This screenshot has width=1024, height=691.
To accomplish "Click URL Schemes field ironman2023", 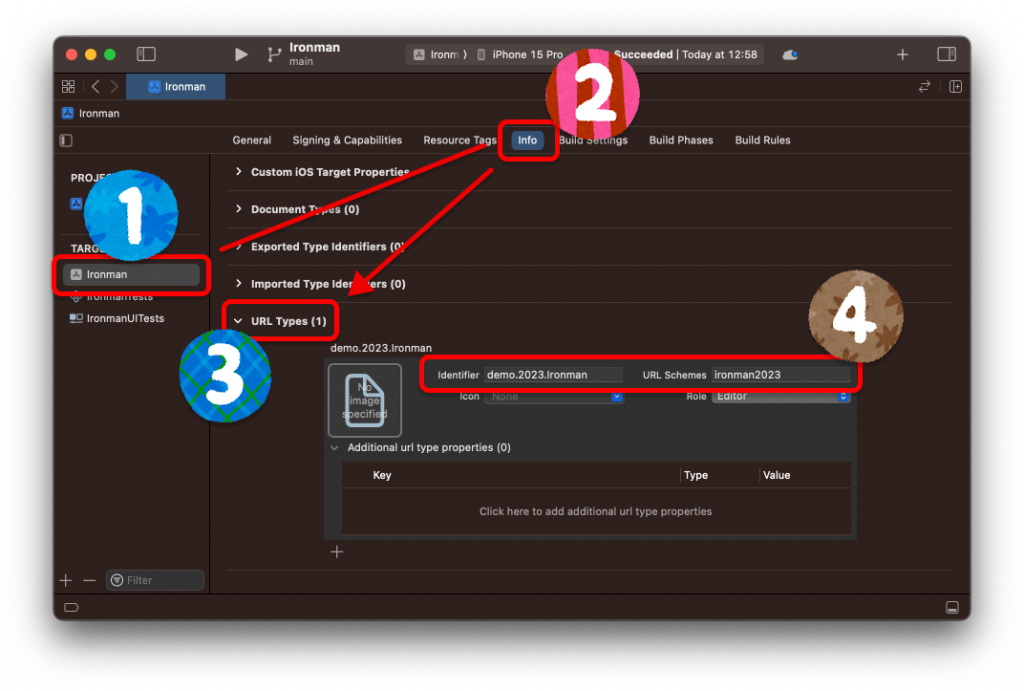I will (780, 375).
